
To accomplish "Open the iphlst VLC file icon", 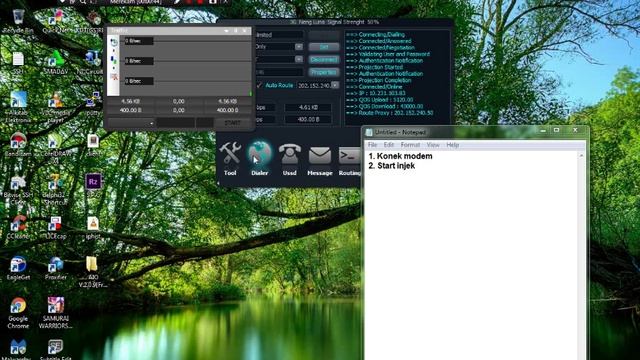I will coord(93,227).
